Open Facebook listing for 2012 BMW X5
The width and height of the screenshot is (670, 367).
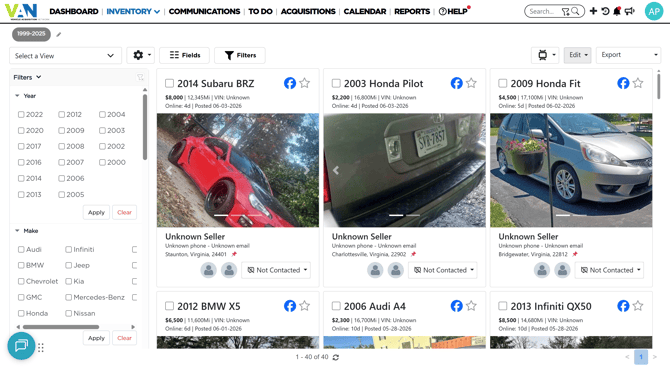290,306
